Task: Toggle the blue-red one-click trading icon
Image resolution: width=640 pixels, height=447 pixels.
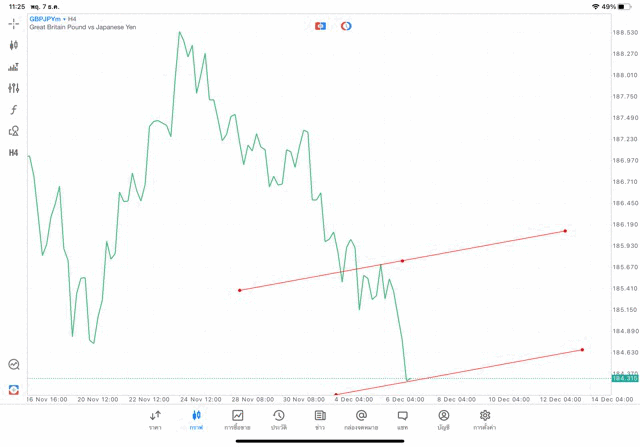Action: click(321, 26)
